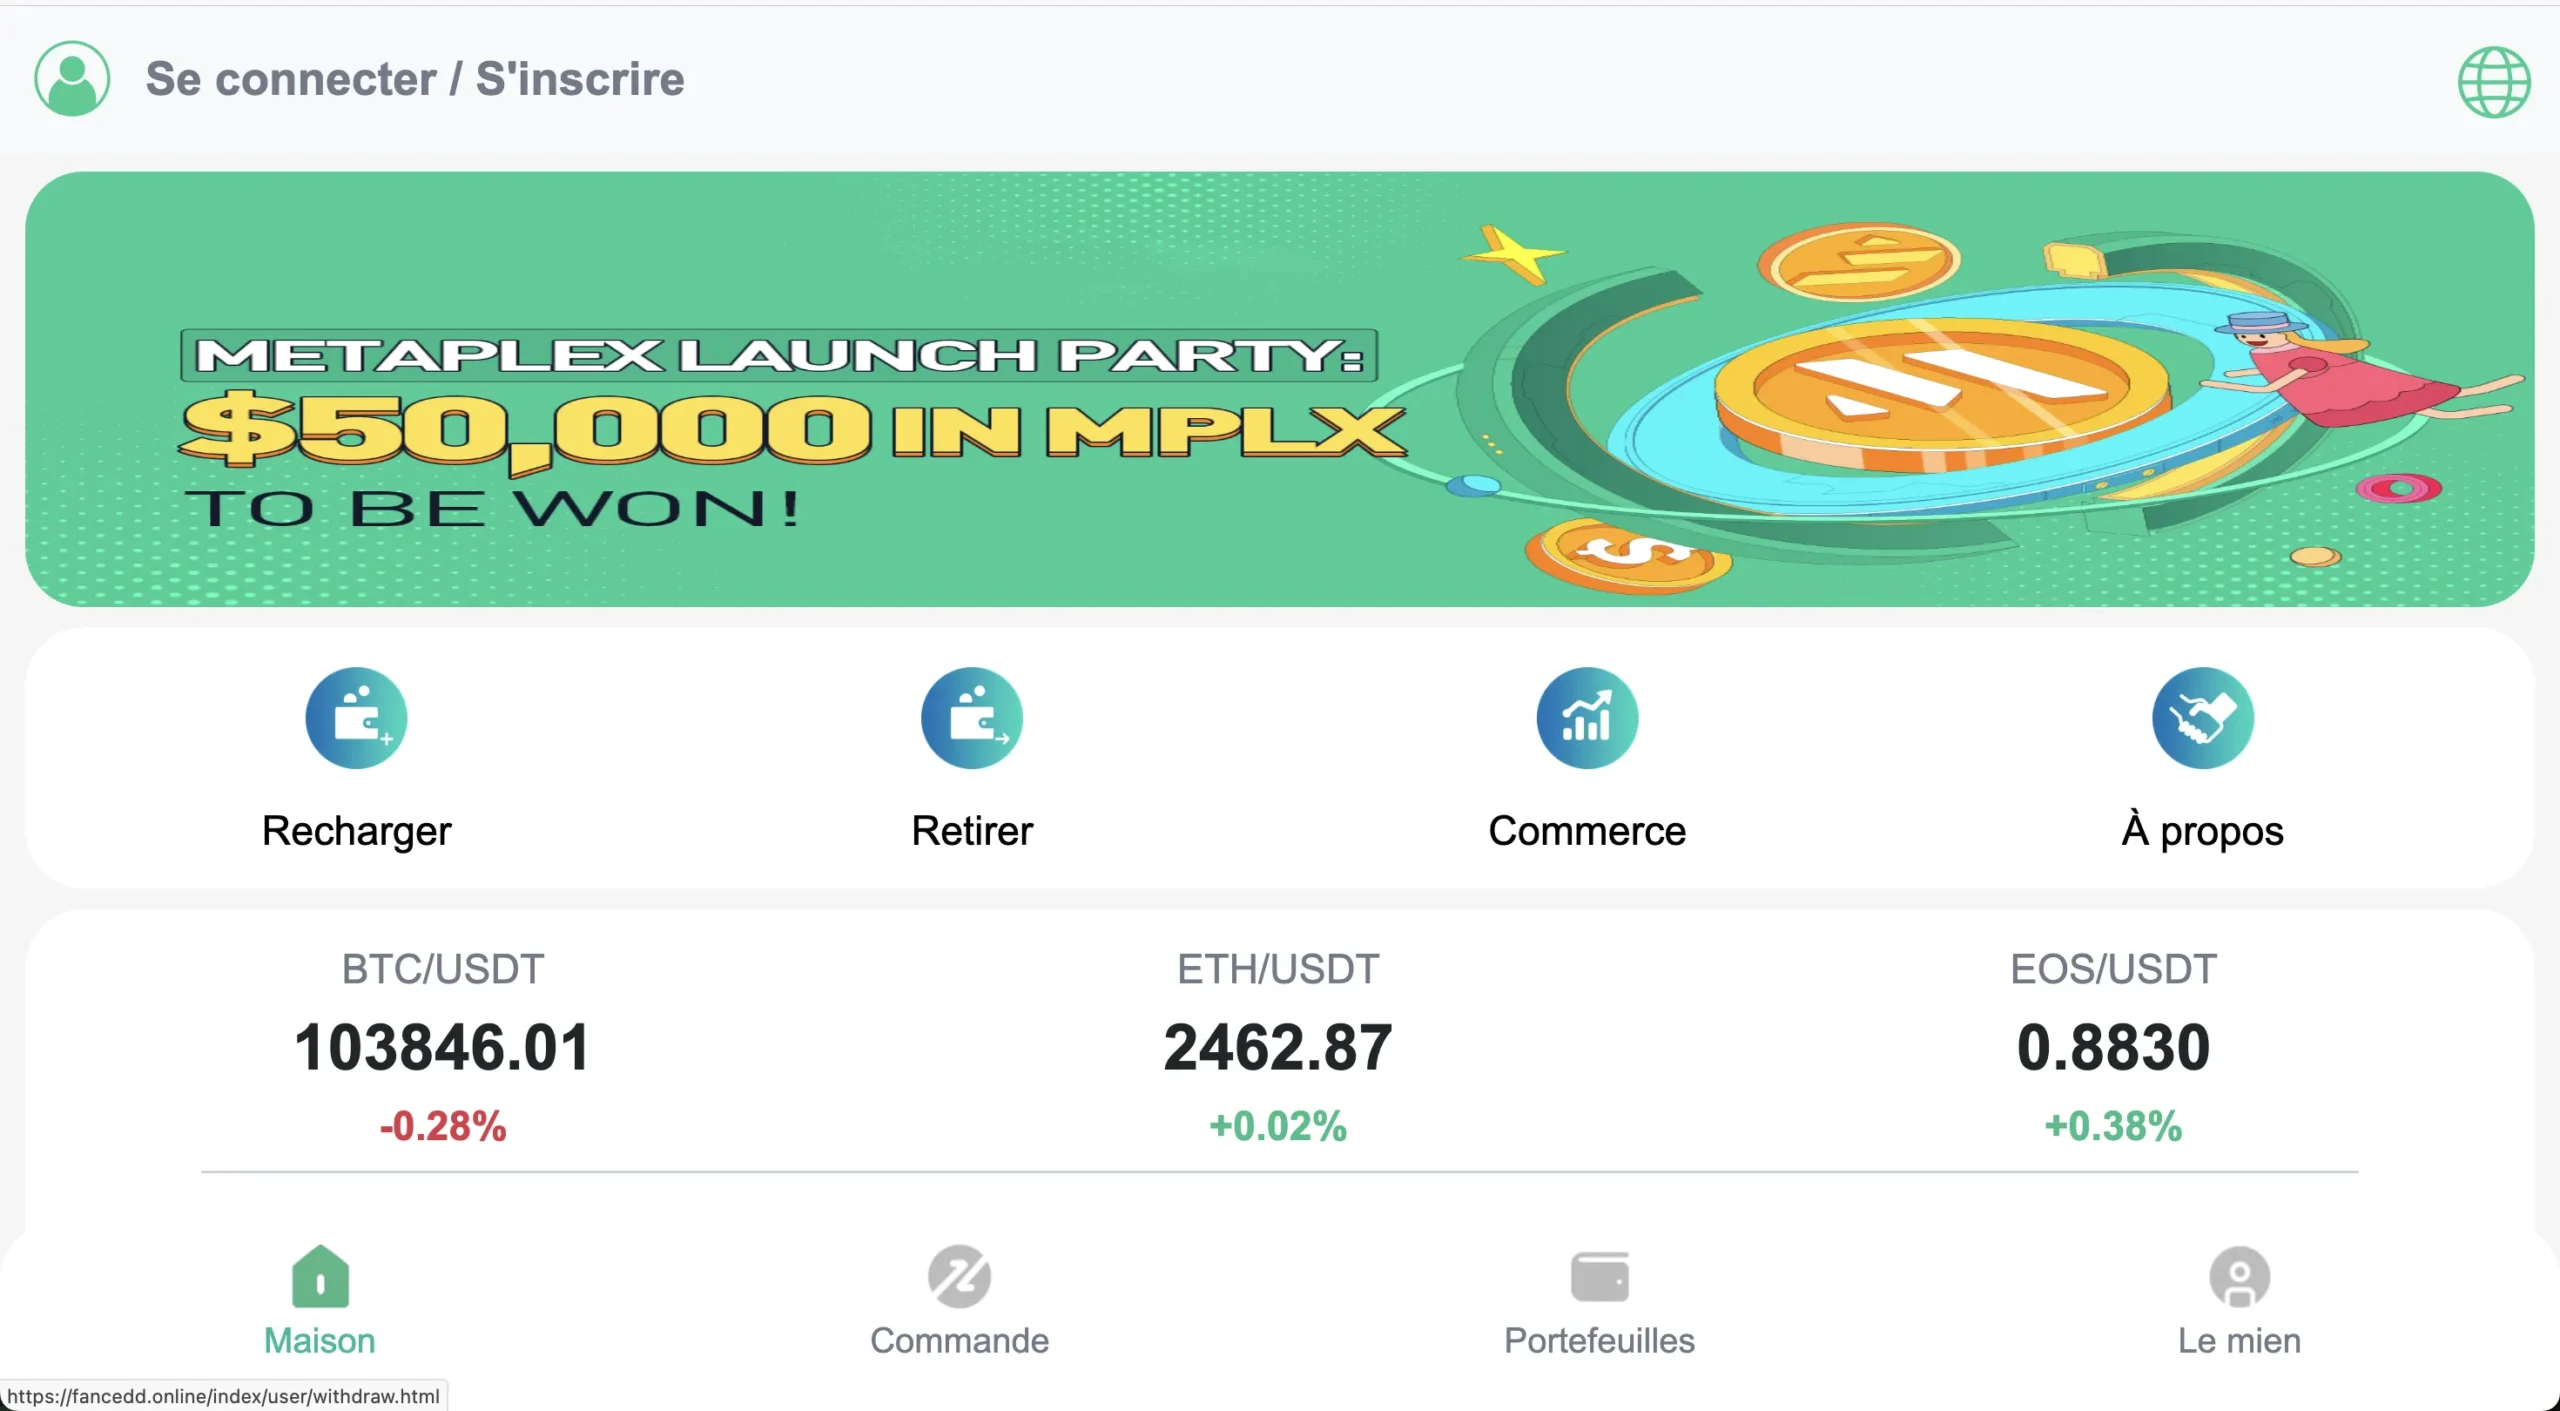Click Se connecter / S'inscrire link

(x=415, y=79)
